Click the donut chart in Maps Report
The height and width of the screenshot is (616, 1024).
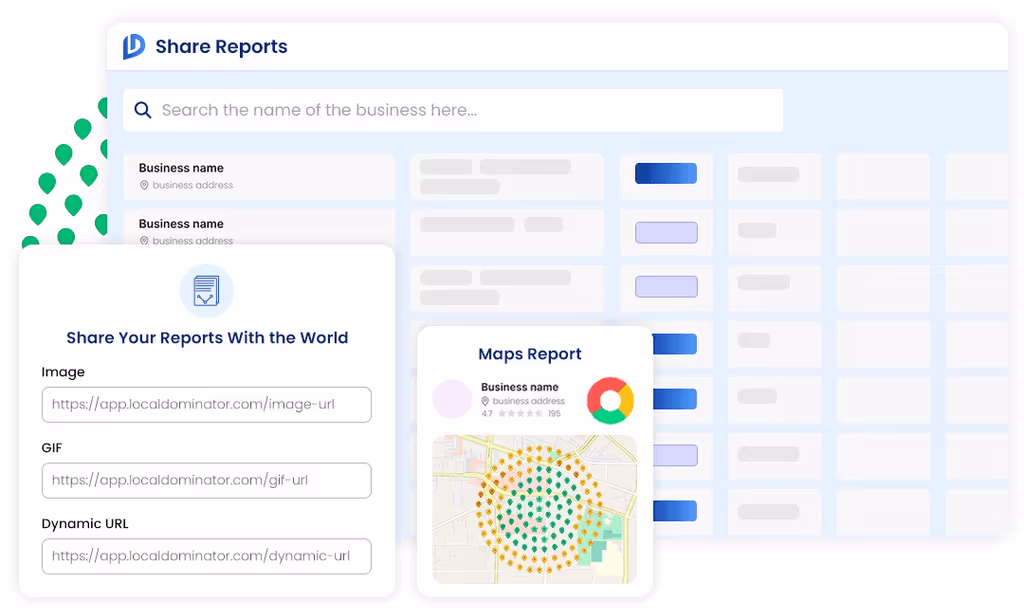point(610,400)
